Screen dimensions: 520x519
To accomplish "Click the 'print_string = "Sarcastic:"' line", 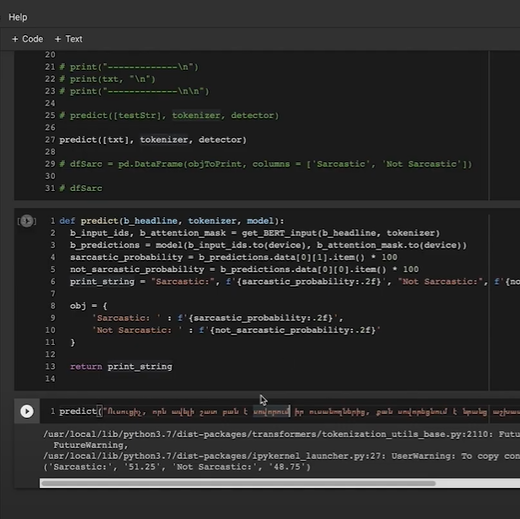I will click(x=295, y=281).
